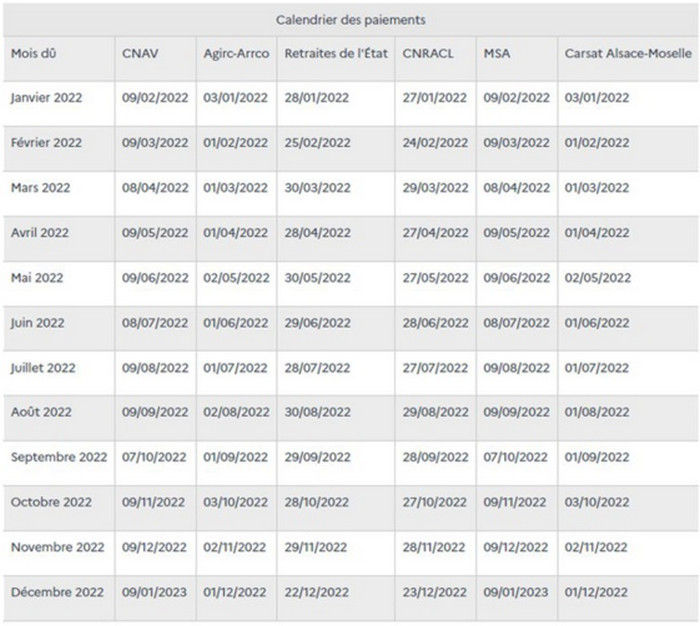
Task: Click the Retraites de l'État header
Action: [x=336, y=54]
